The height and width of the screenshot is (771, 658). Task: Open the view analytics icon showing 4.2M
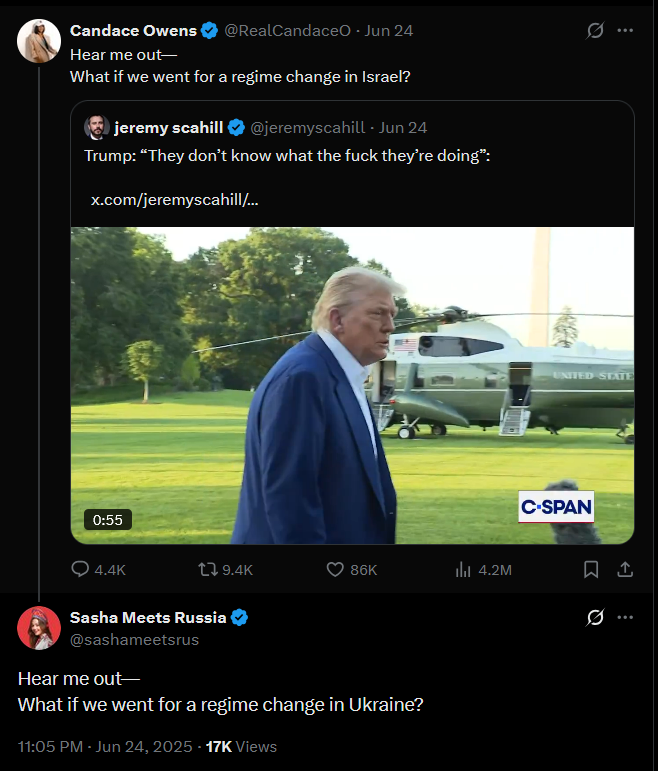(x=463, y=569)
